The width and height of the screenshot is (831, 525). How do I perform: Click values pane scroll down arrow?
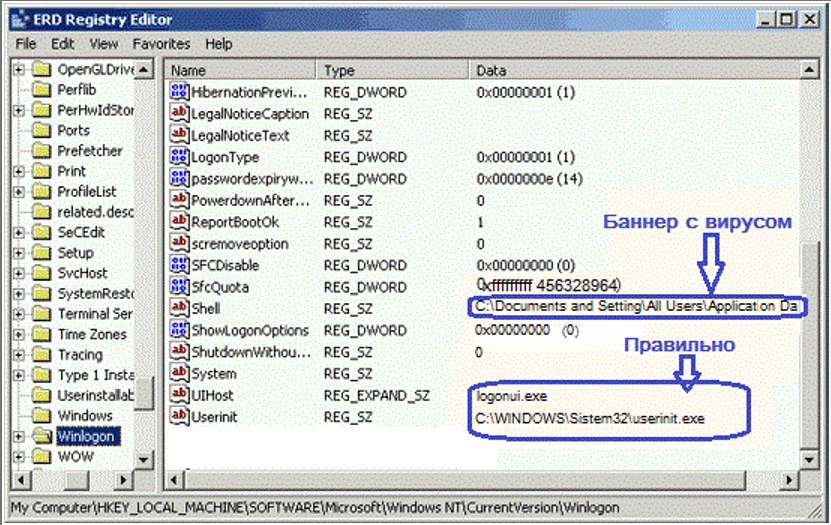point(809,459)
